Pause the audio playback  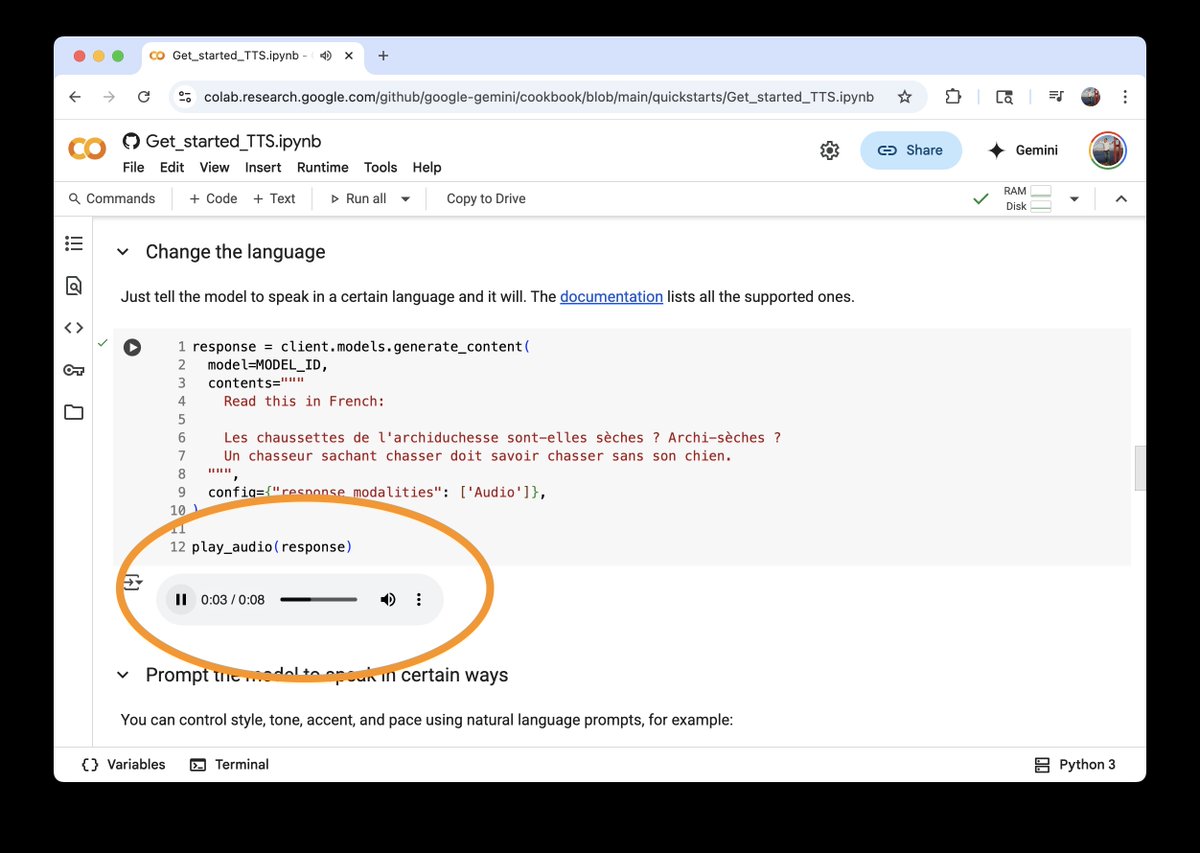[181, 600]
